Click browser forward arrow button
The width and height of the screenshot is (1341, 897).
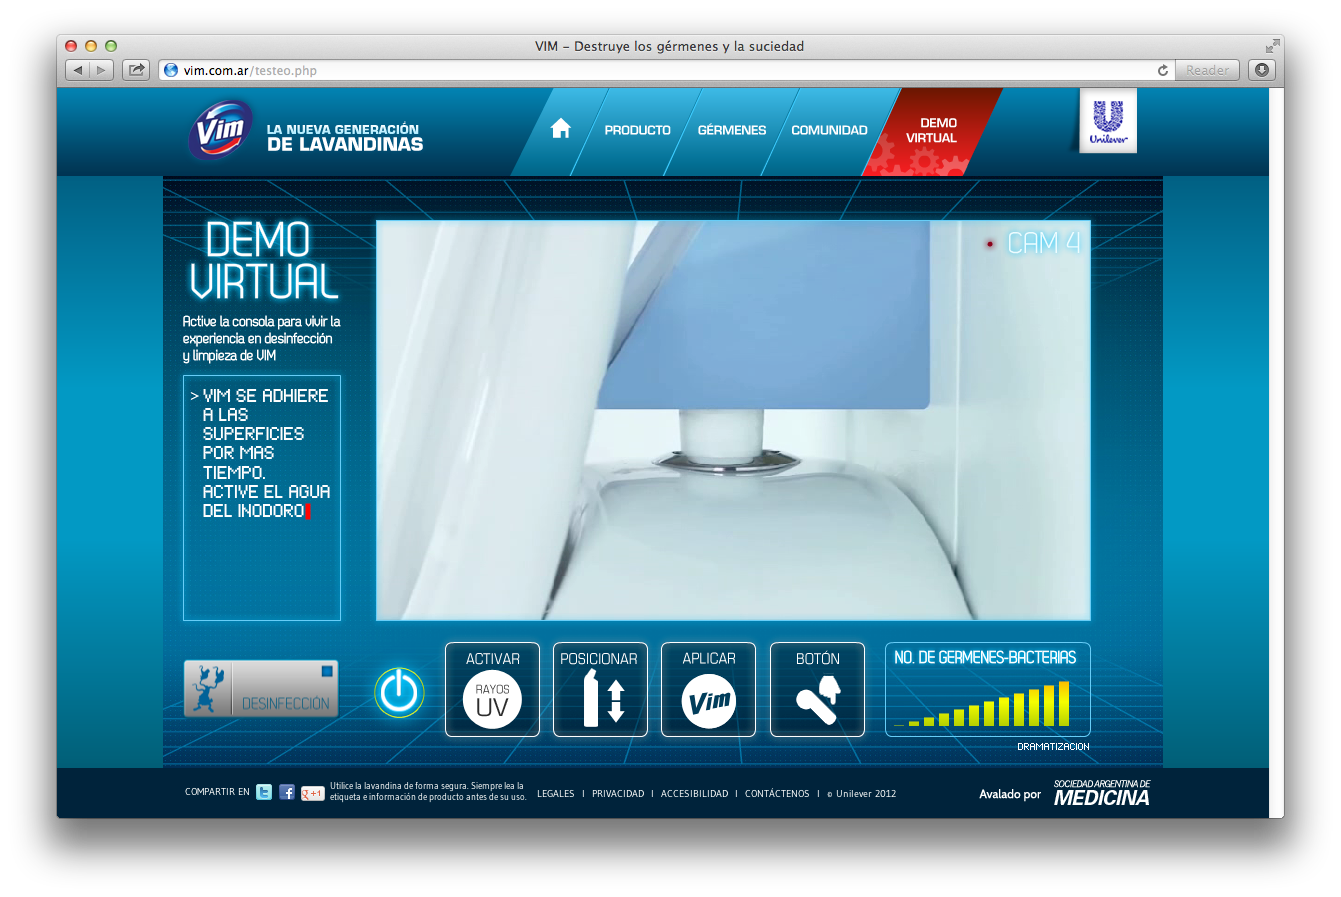coord(101,70)
